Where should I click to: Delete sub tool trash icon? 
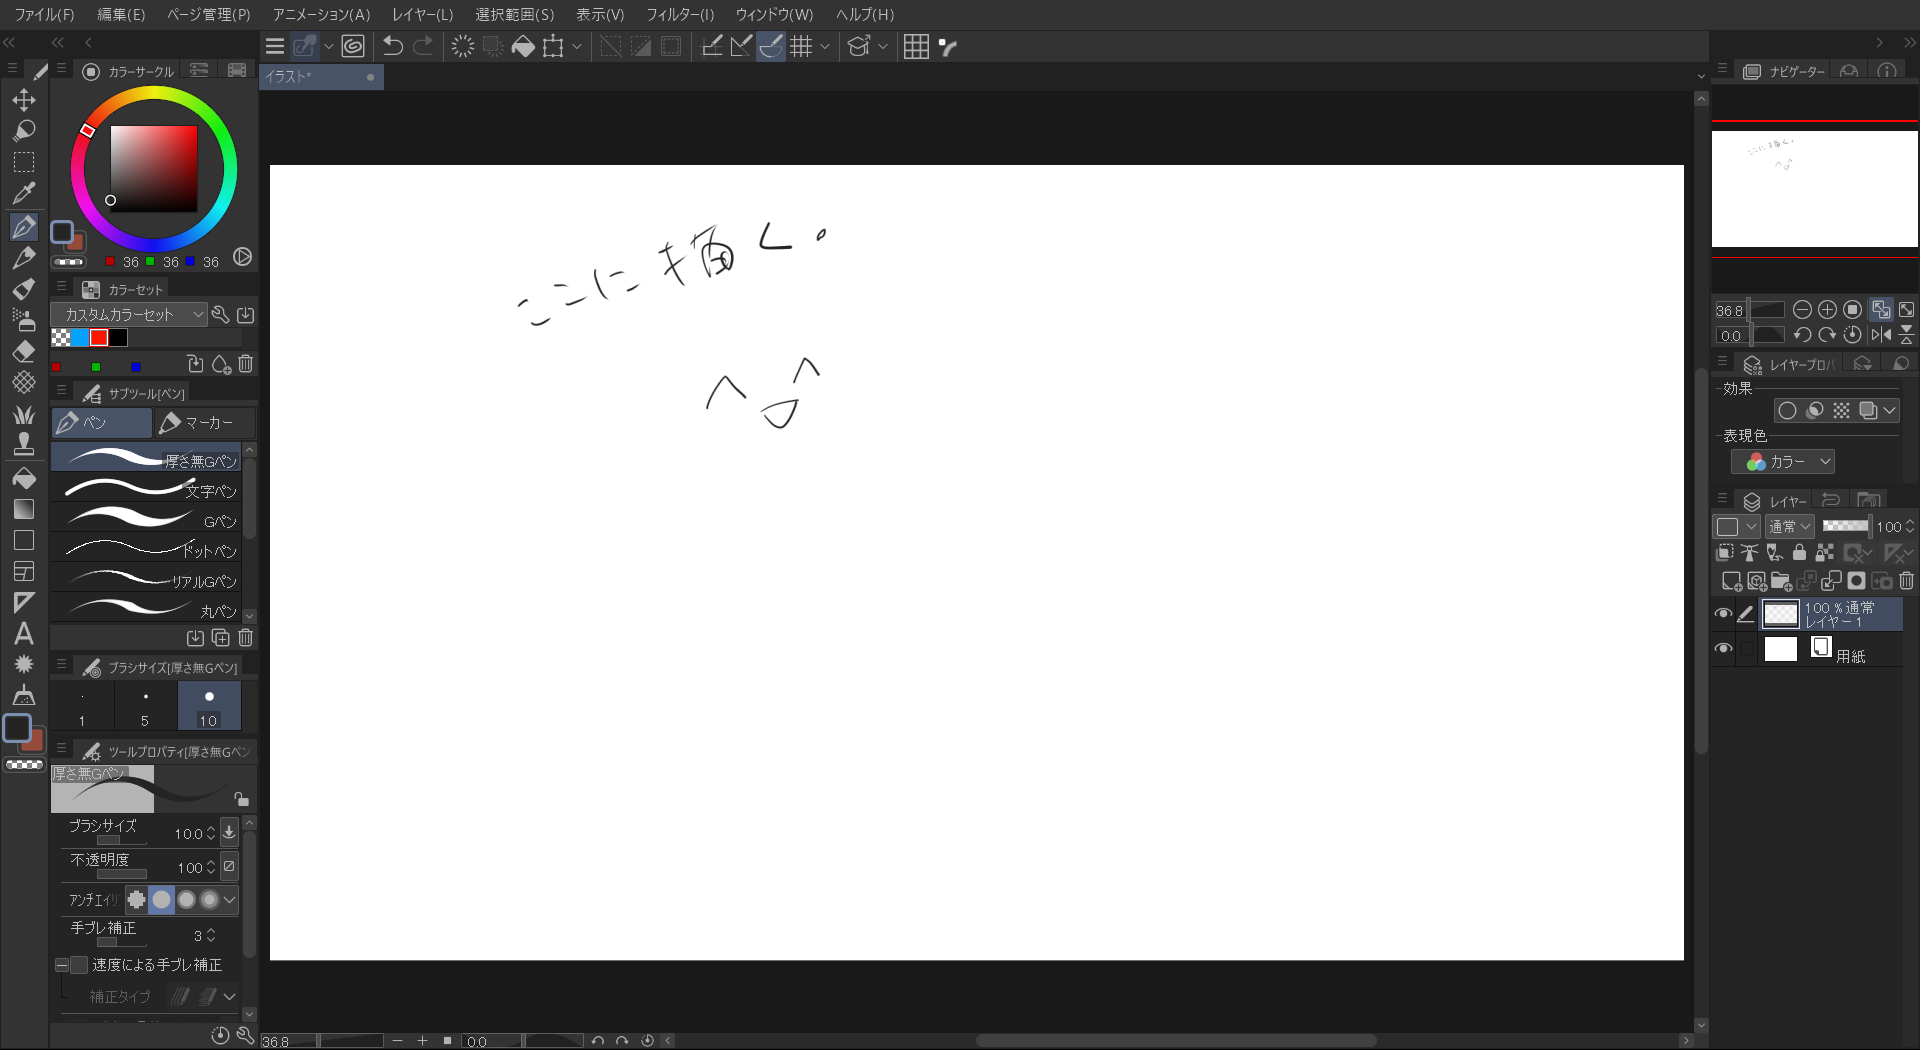[x=246, y=638]
